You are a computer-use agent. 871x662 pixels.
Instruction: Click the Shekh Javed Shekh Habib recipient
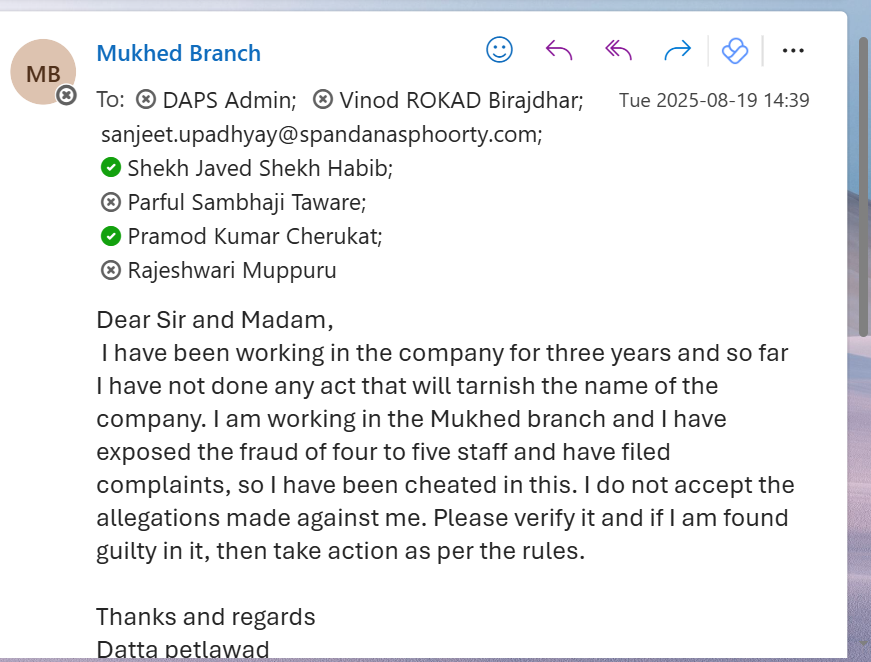coord(259,168)
